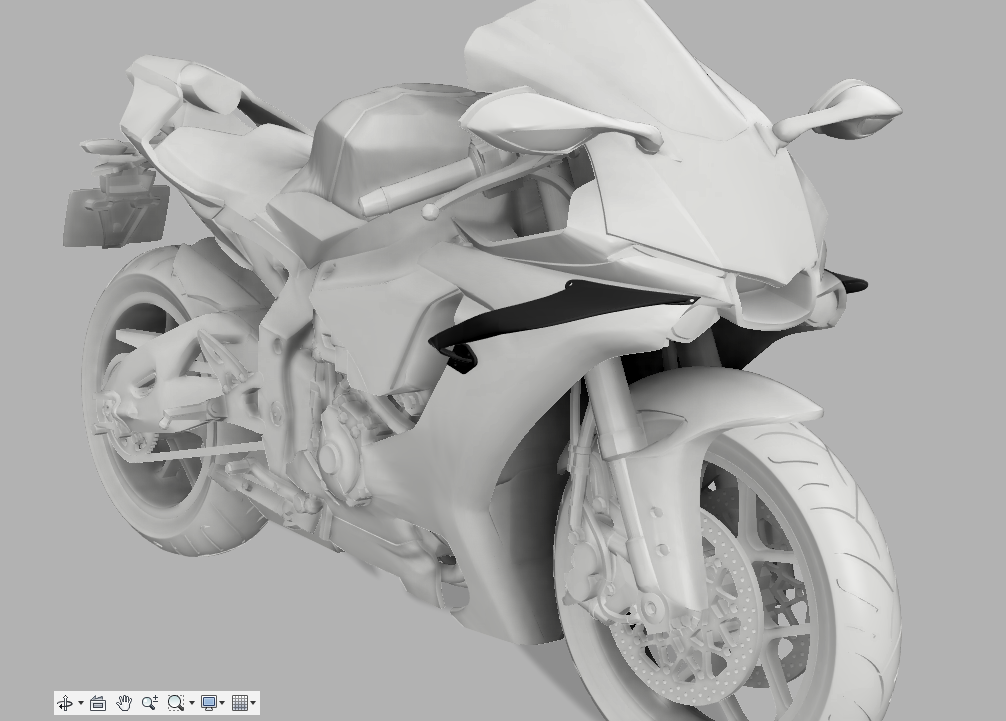The height and width of the screenshot is (721, 1006).
Task: Click the Home standard view icon
Action: coord(97,702)
